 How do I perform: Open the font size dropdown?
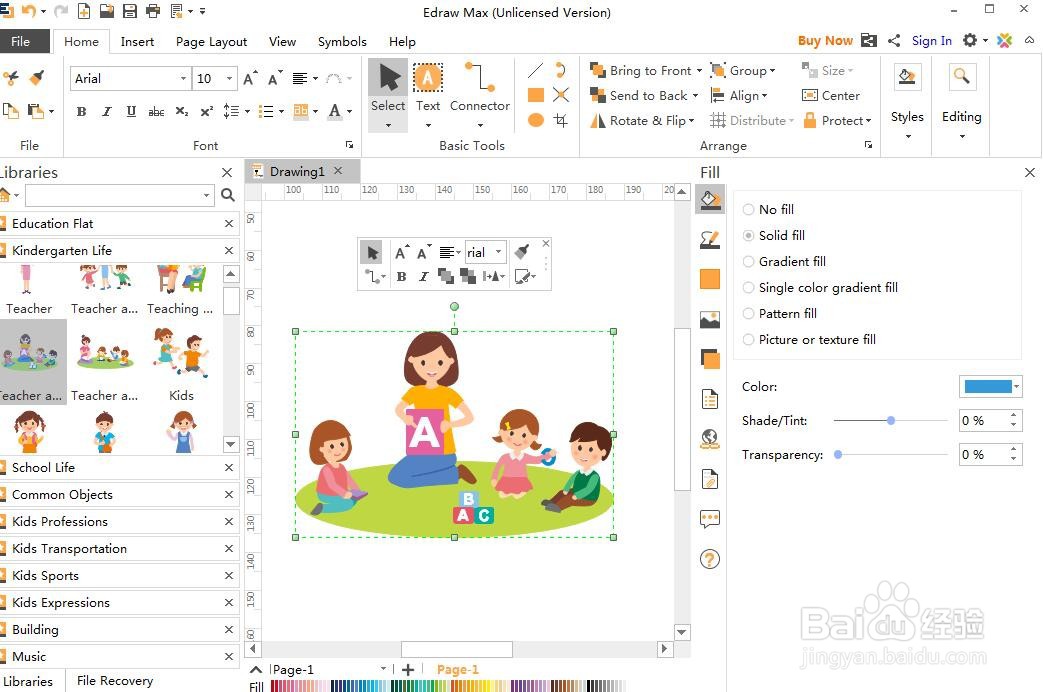[229, 79]
